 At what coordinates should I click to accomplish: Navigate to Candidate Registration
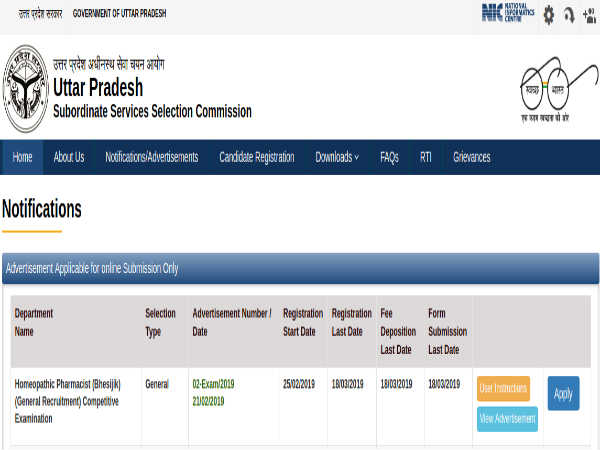pyautogui.click(x=257, y=157)
